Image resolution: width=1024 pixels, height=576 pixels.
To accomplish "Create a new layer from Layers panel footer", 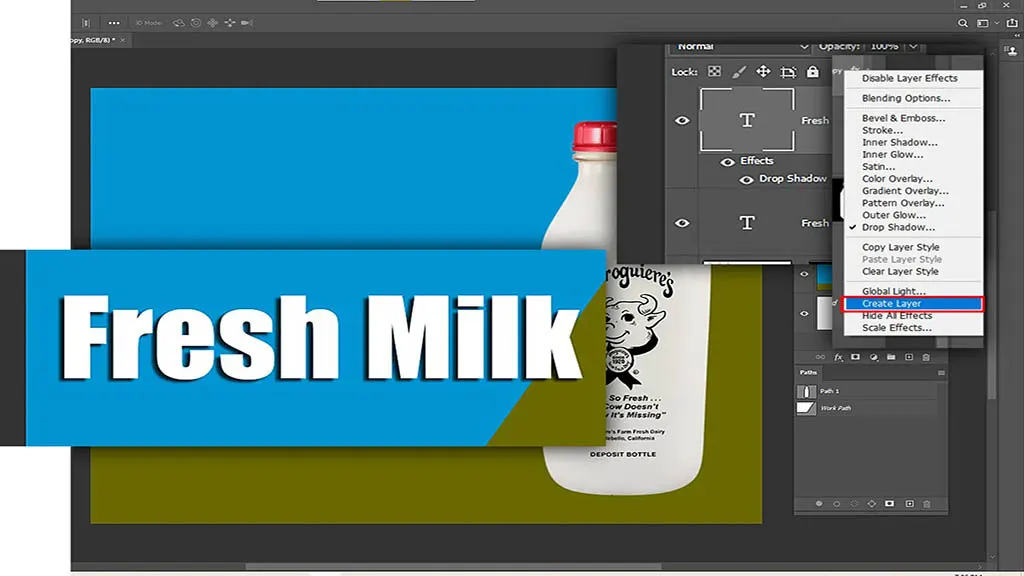I will coord(908,357).
